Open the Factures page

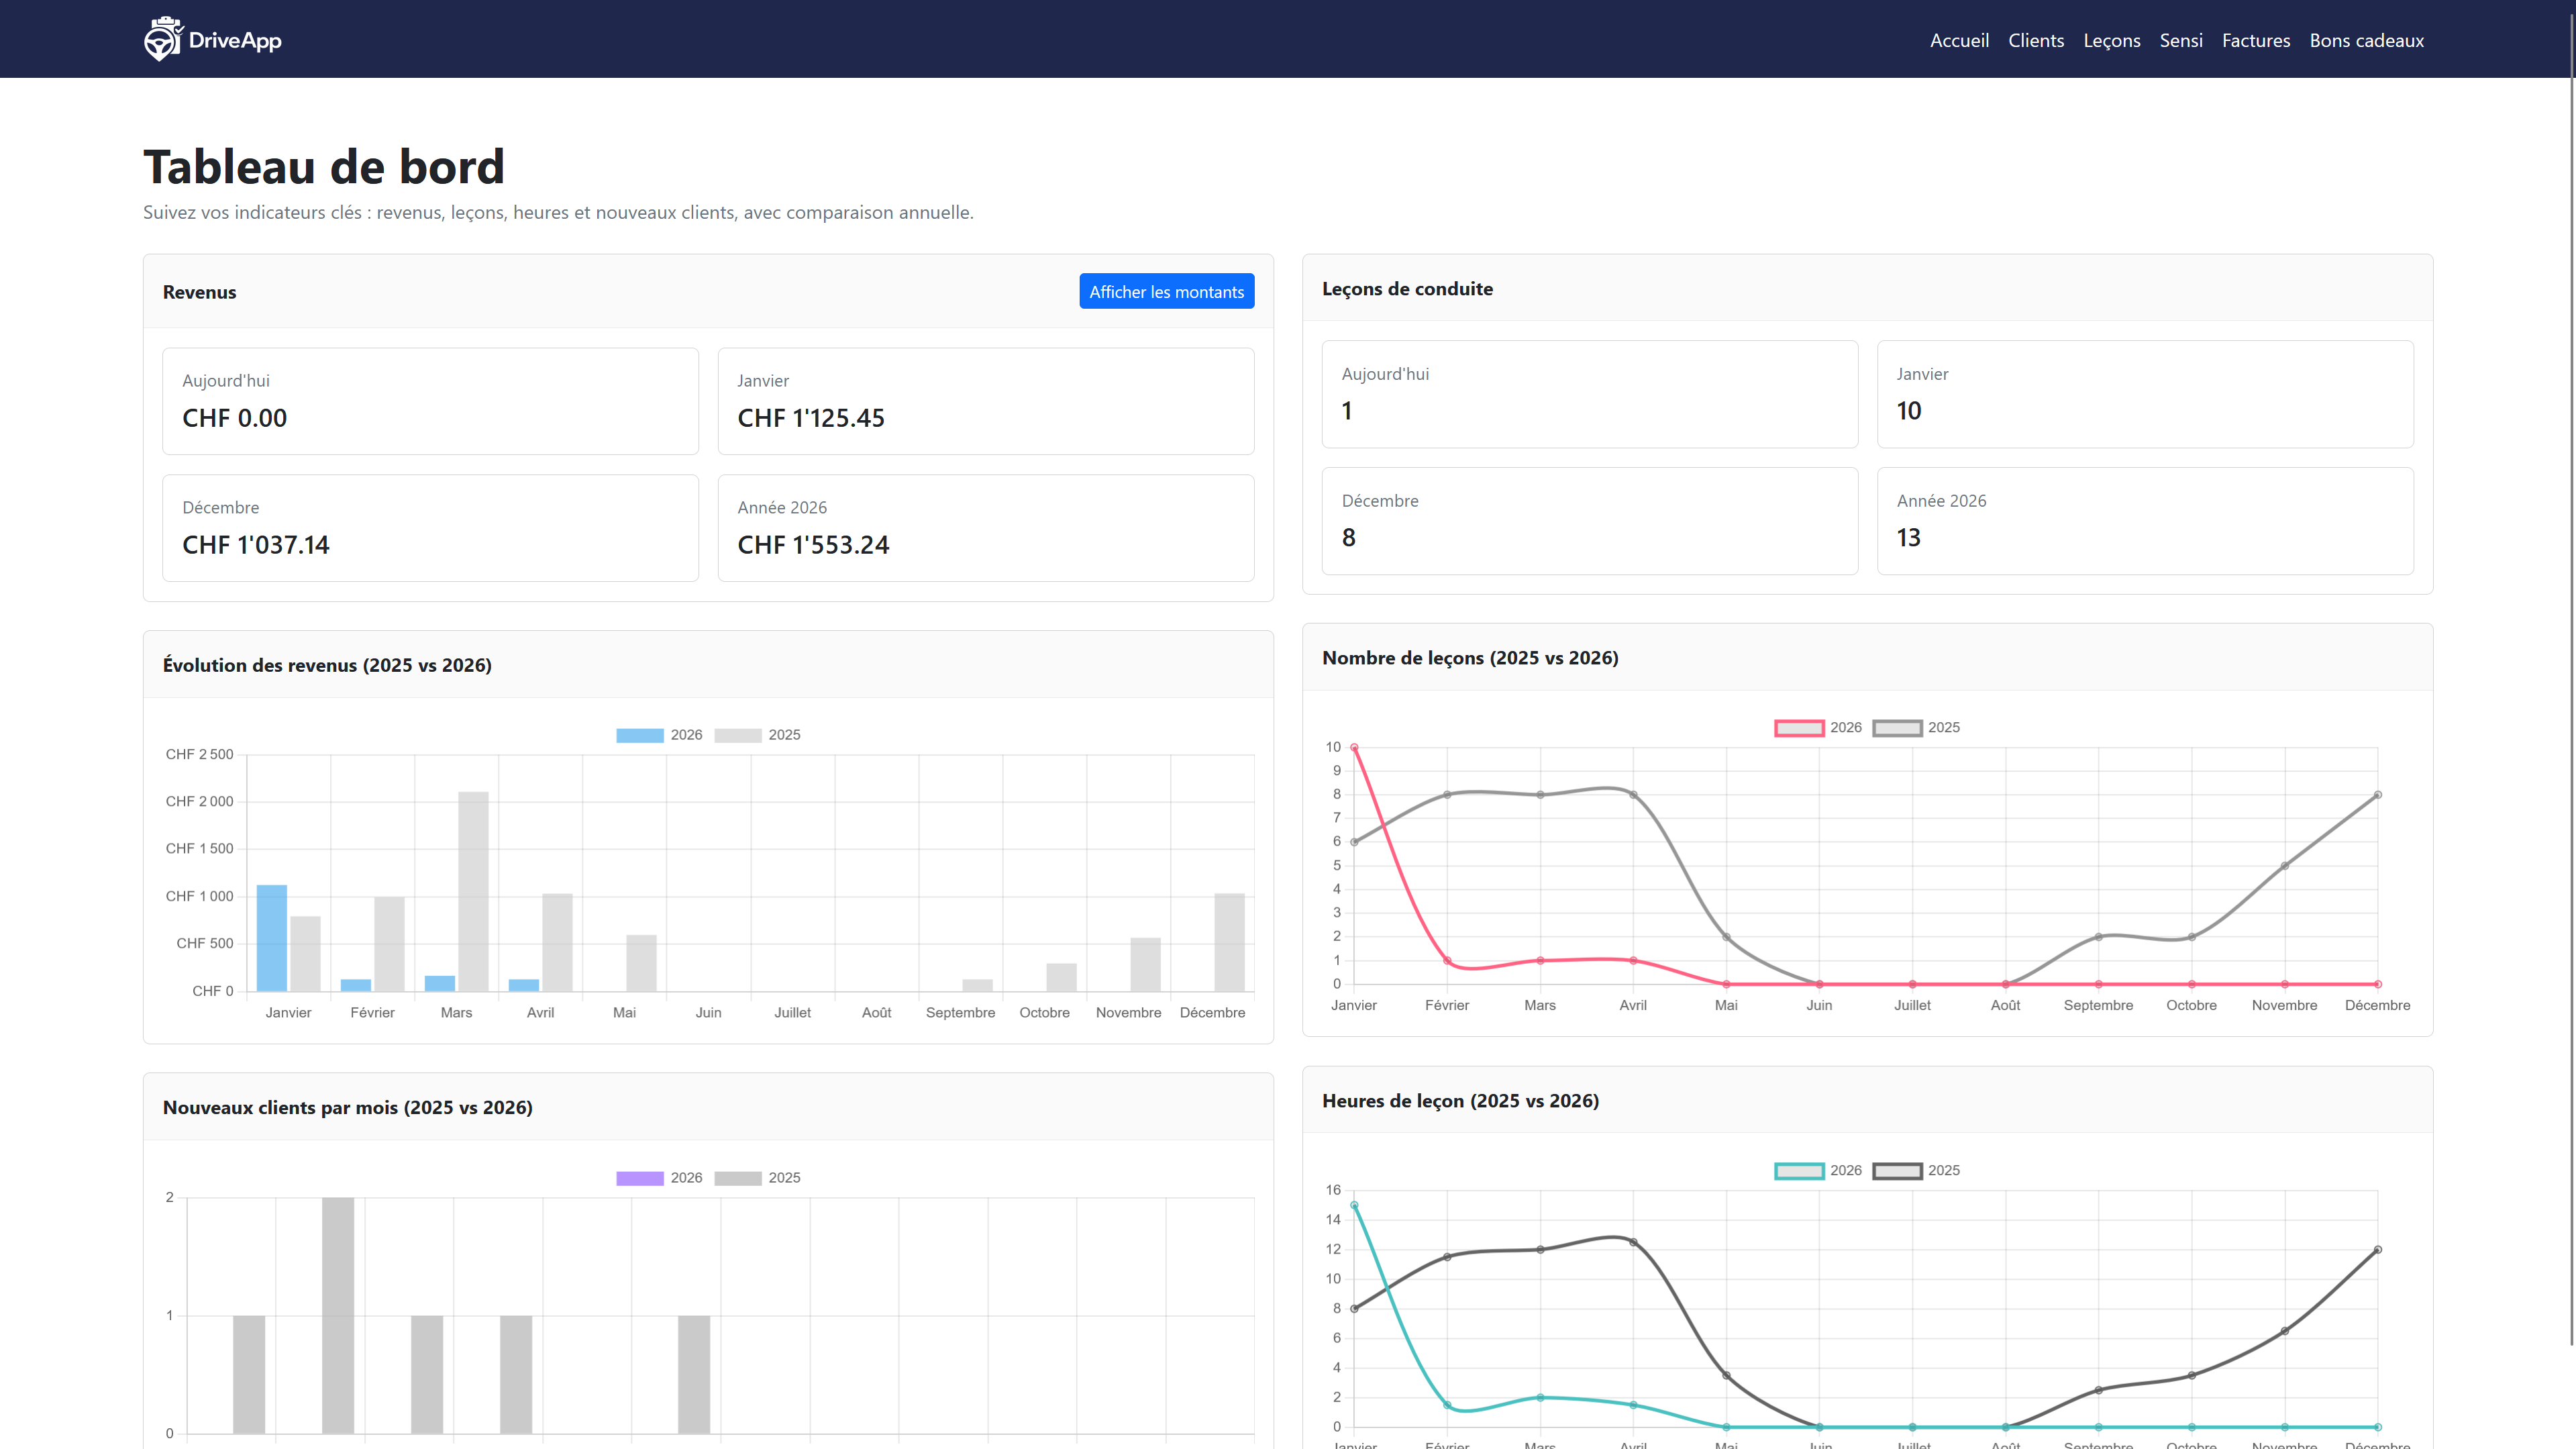(x=2255, y=40)
